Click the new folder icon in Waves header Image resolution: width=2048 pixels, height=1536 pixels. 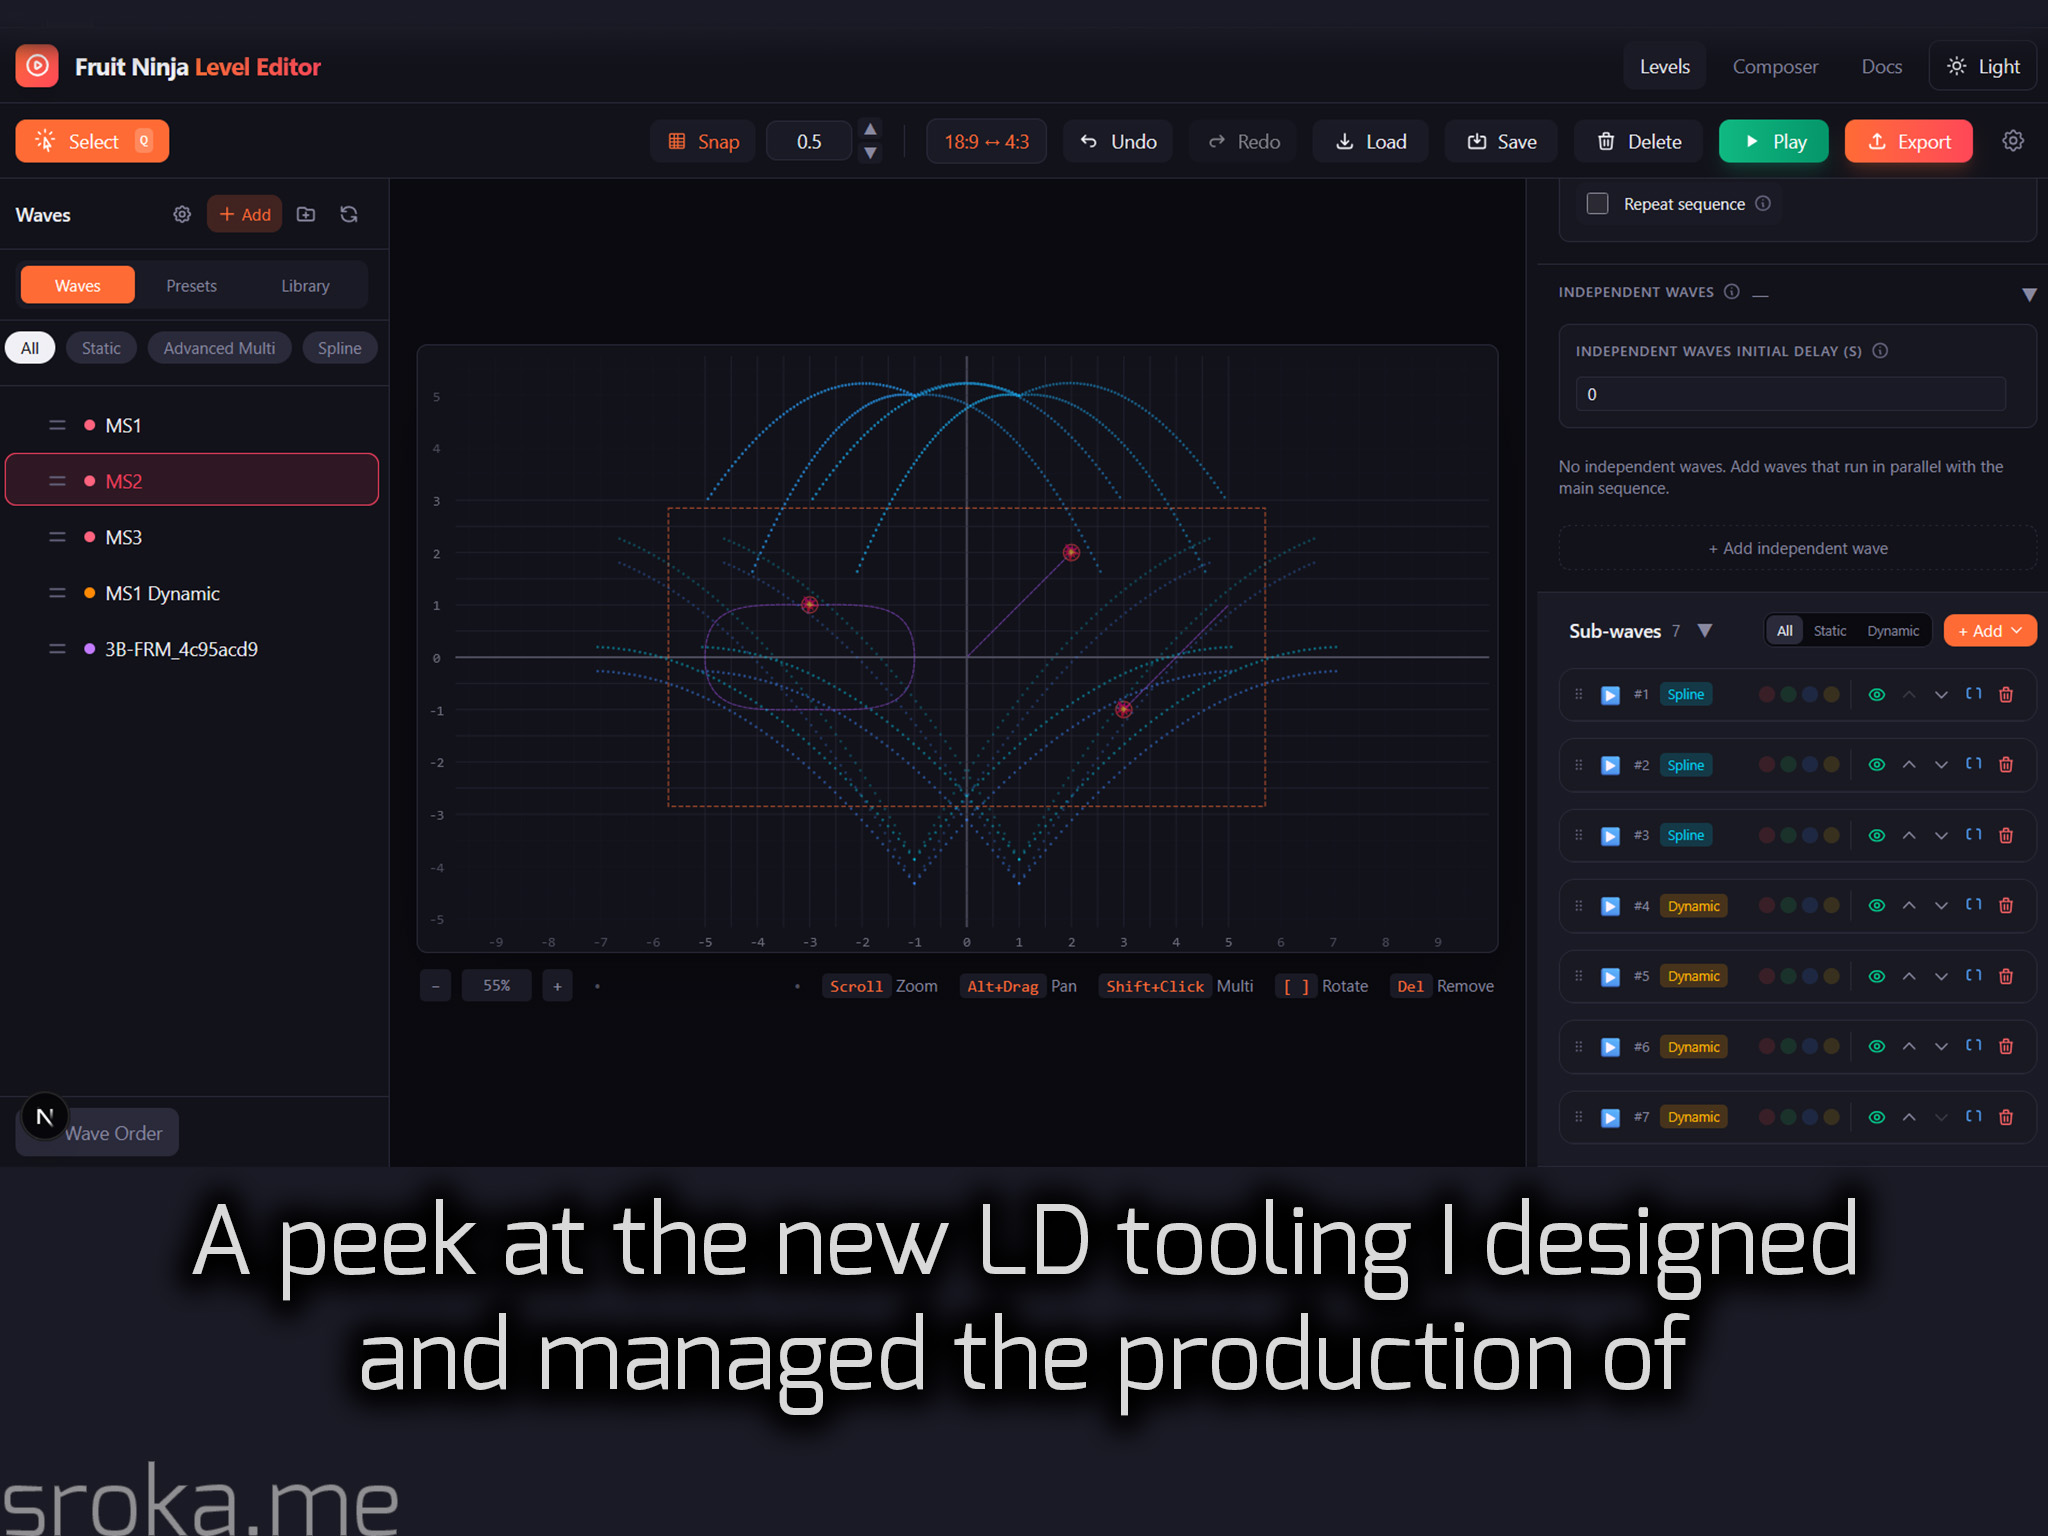click(x=306, y=214)
